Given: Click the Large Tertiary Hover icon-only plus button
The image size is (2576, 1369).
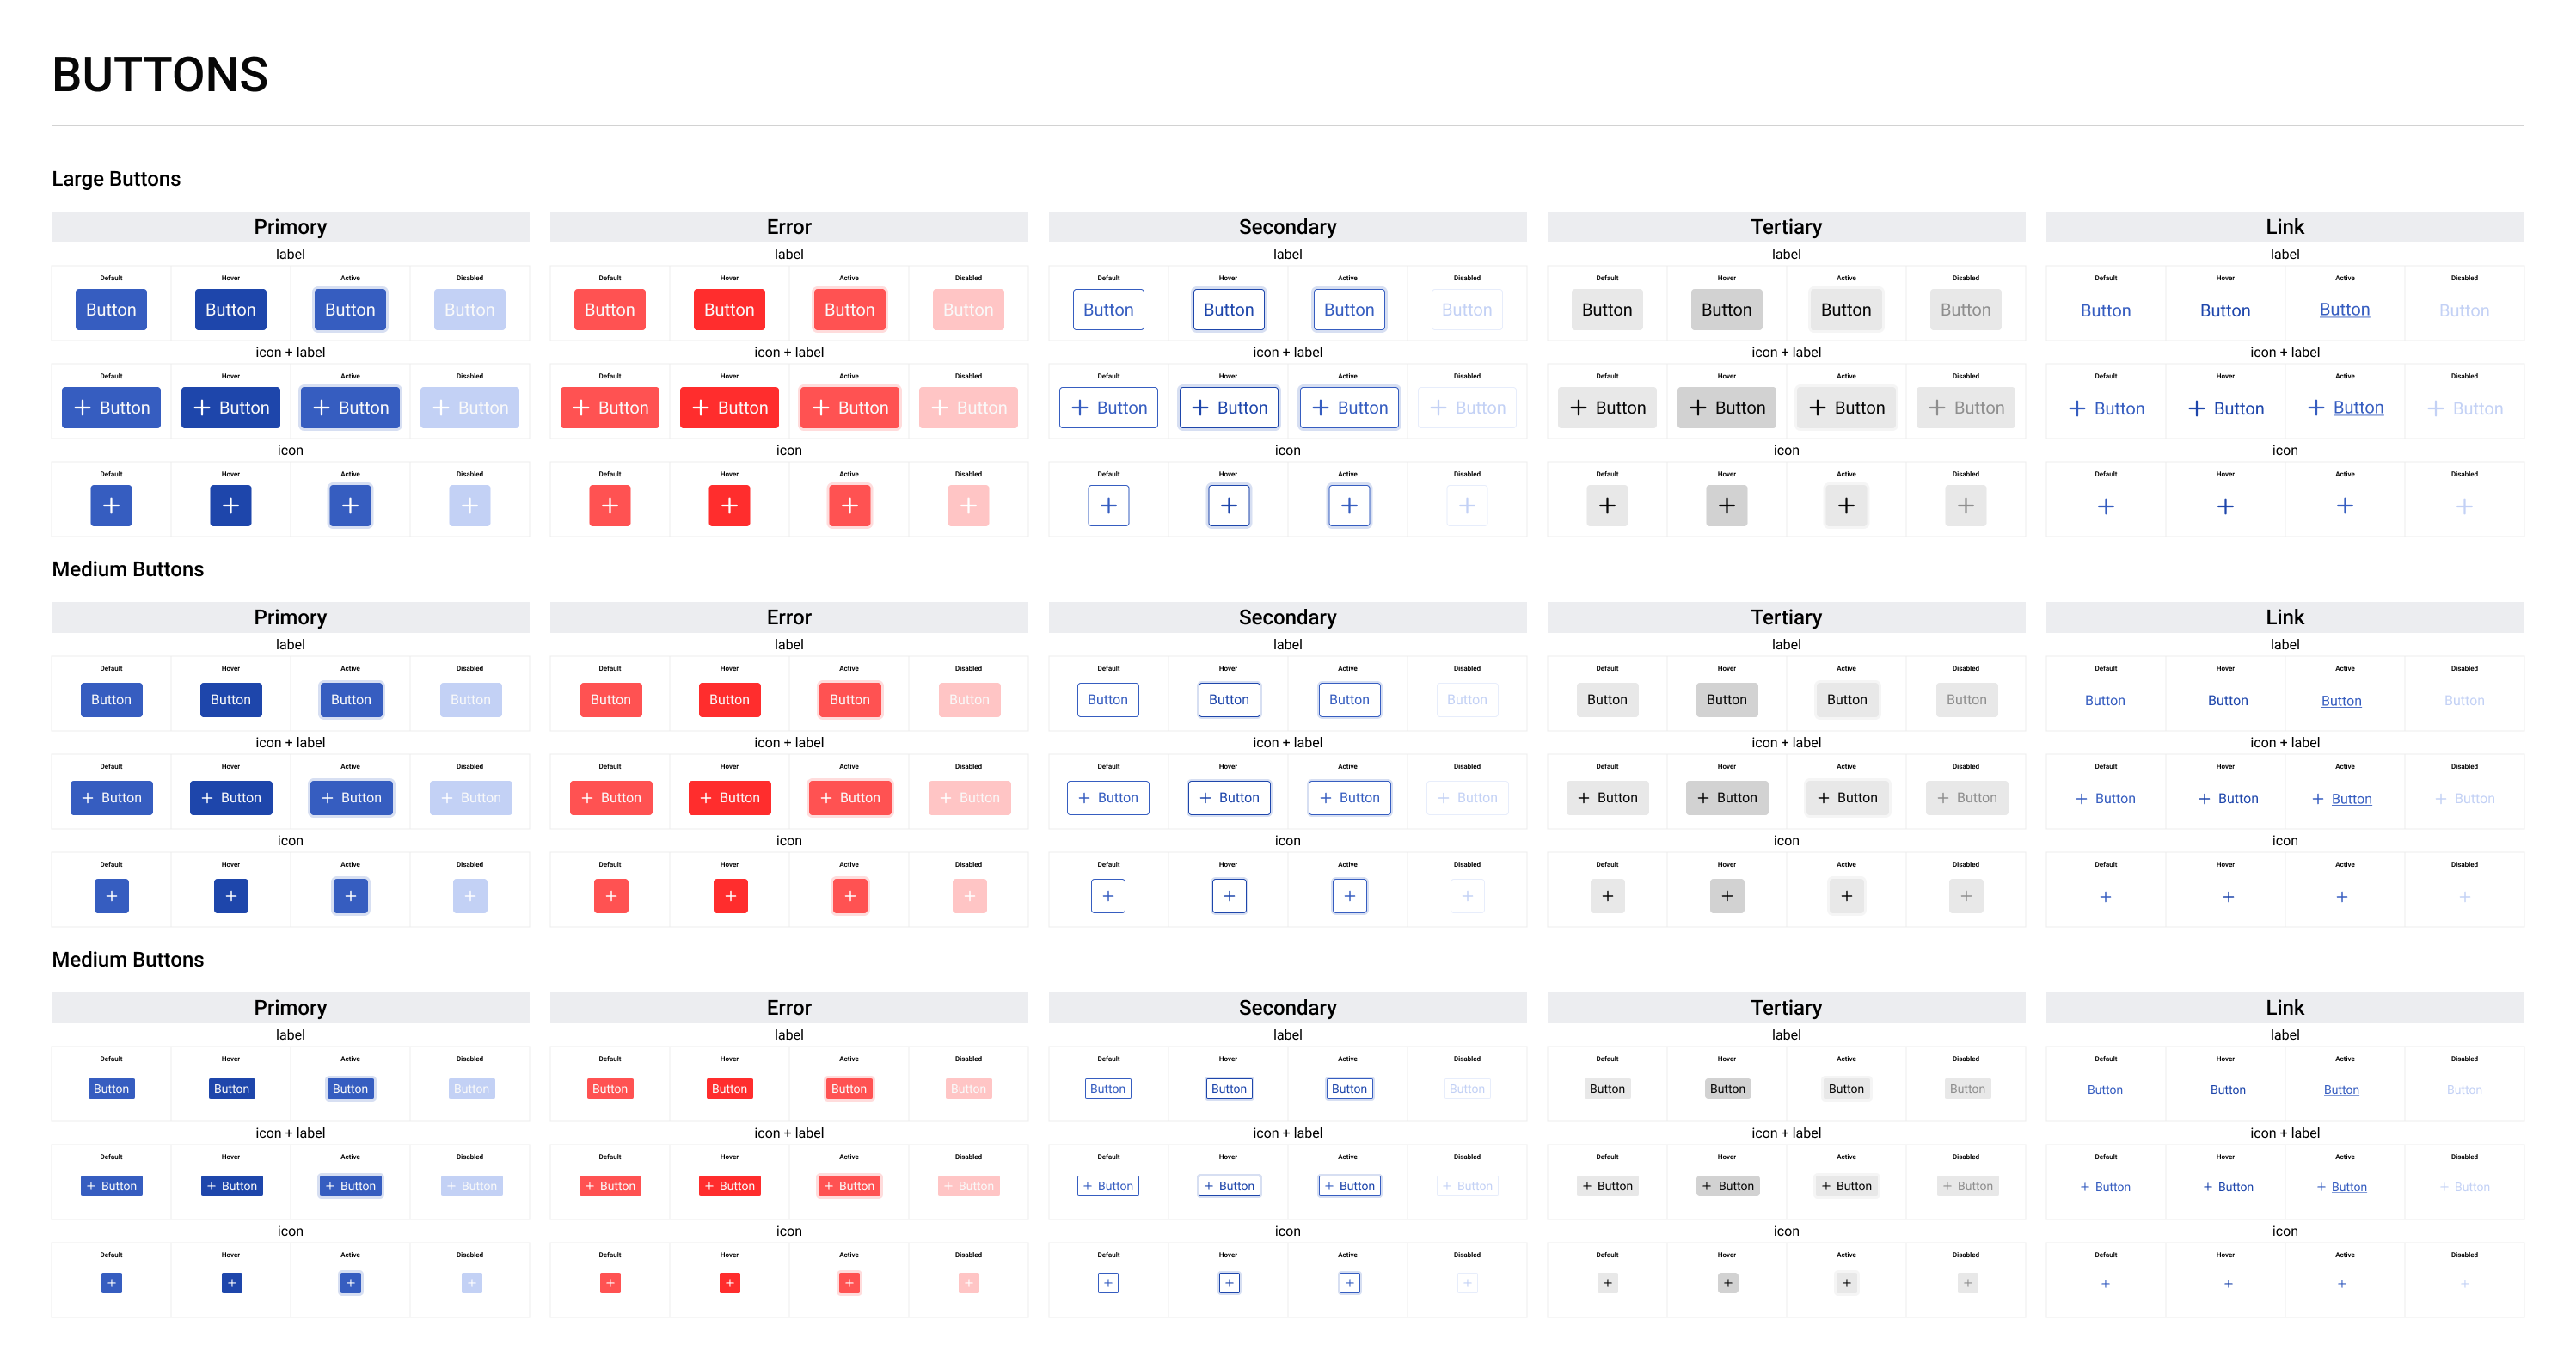Looking at the screenshot, I should (1726, 506).
